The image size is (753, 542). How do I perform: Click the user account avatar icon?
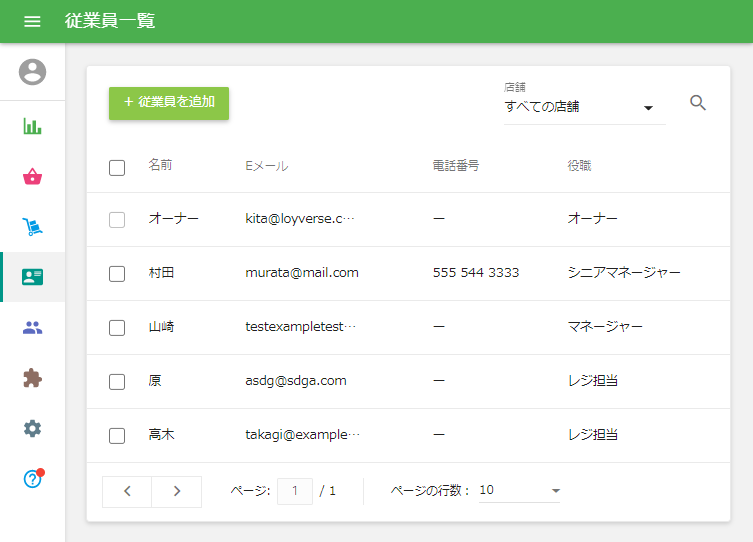33,72
